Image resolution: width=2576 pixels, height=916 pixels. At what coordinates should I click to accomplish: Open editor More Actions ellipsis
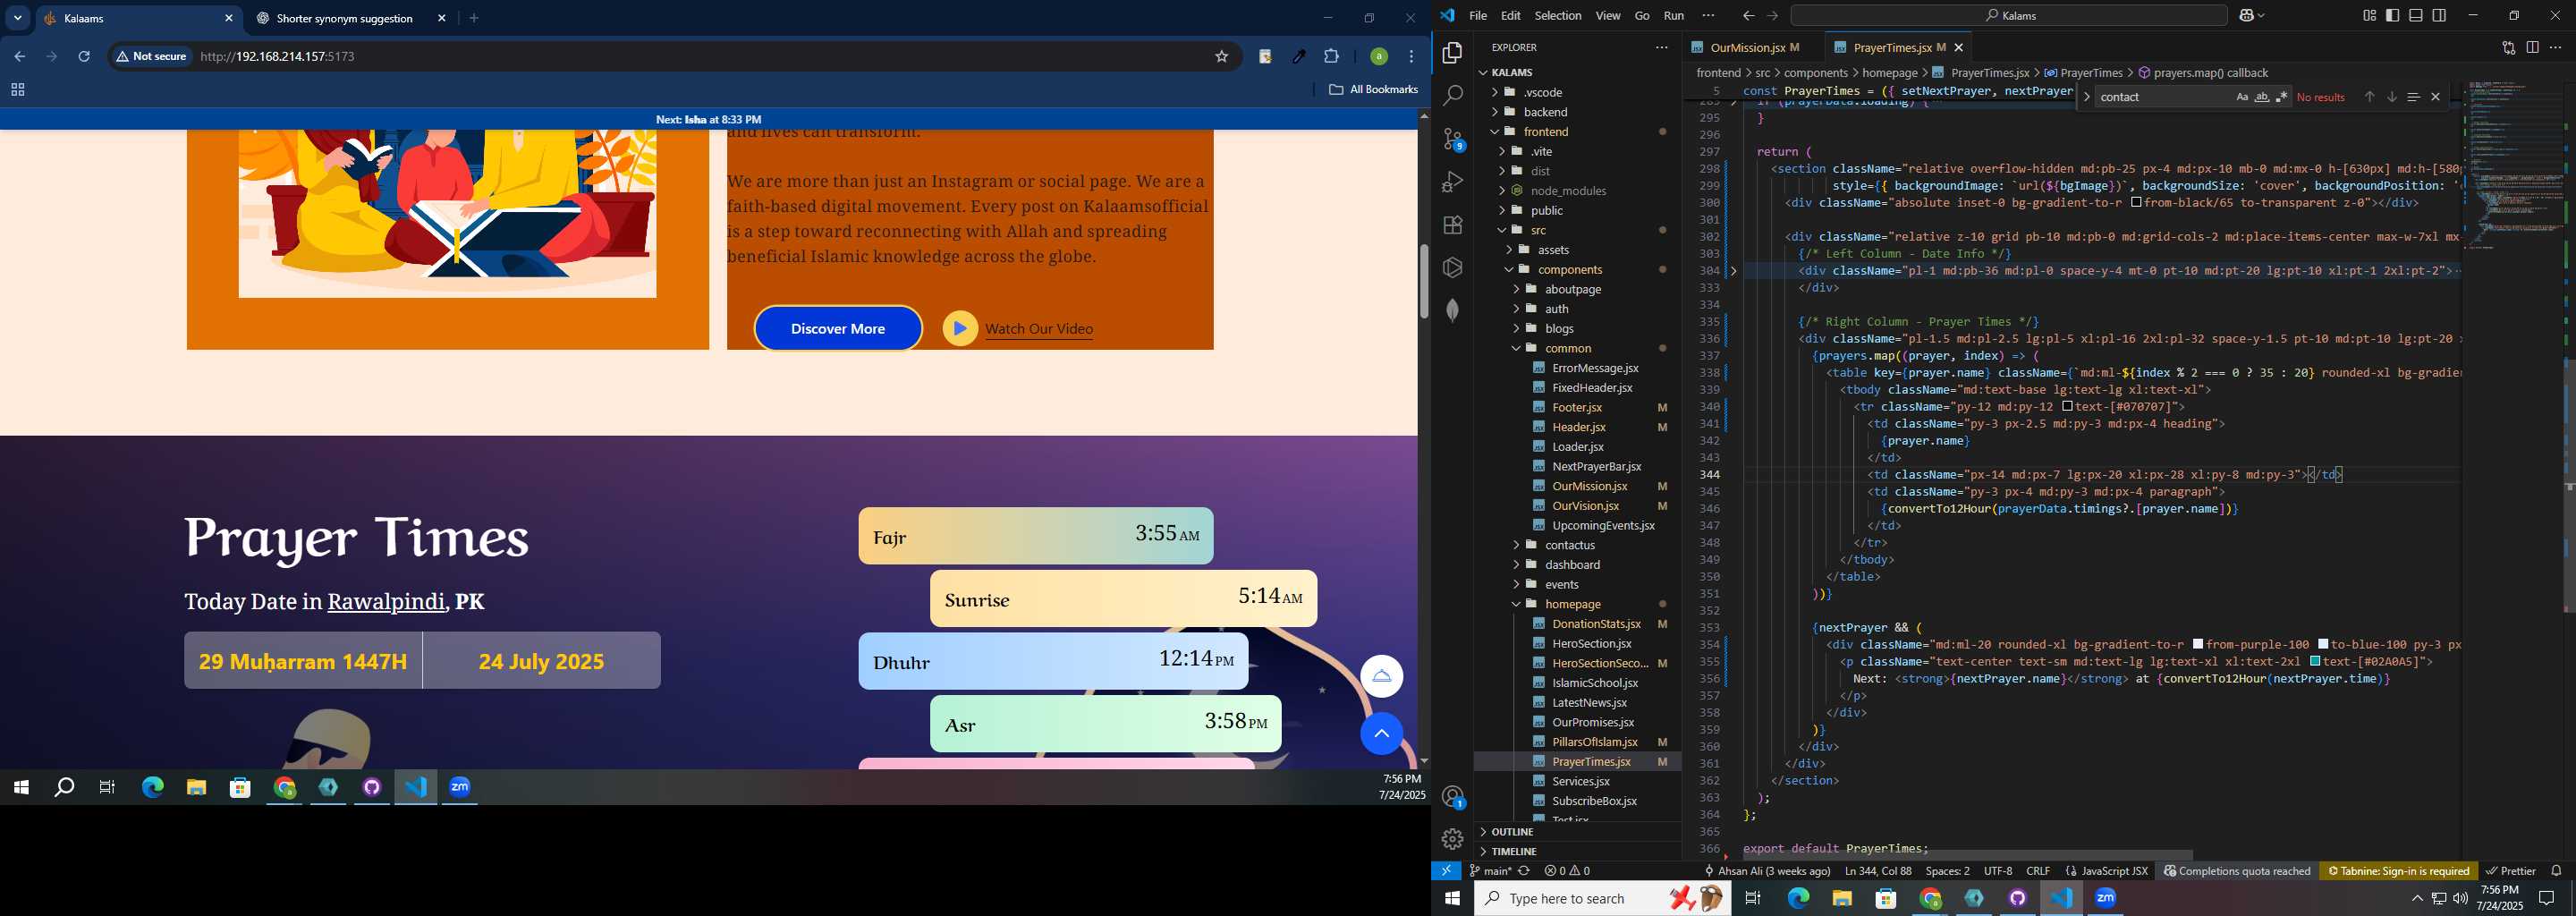2555,47
